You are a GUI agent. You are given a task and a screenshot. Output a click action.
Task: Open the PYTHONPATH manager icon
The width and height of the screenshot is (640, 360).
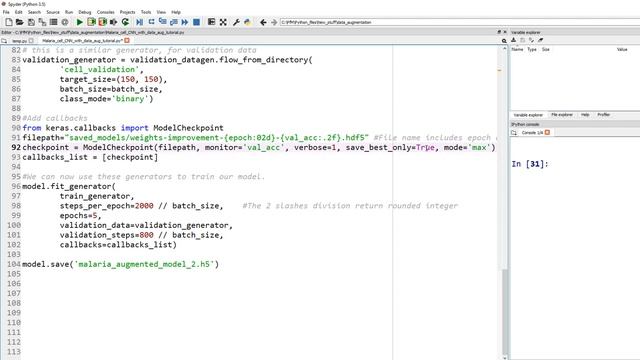[247, 22]
